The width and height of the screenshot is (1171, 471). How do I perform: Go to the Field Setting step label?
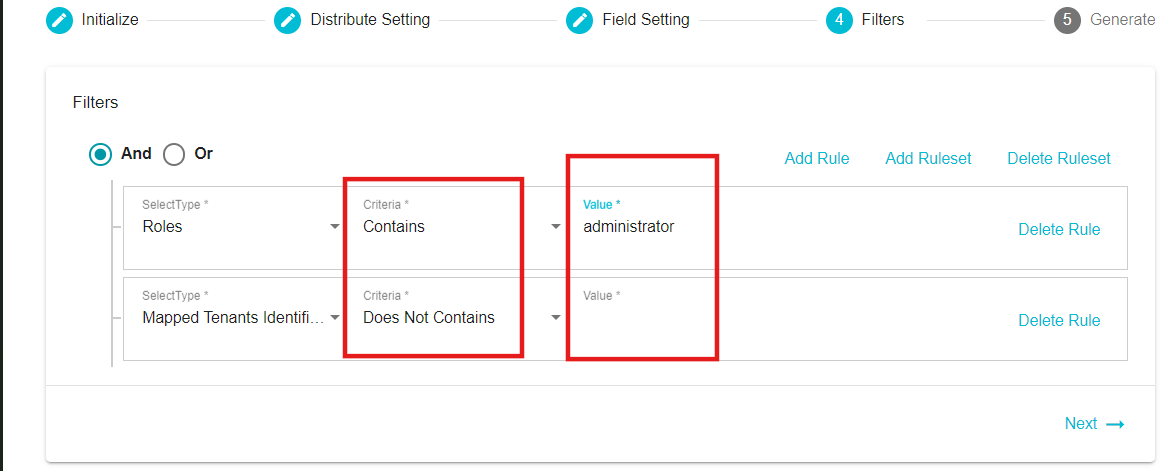pos(646,19)
